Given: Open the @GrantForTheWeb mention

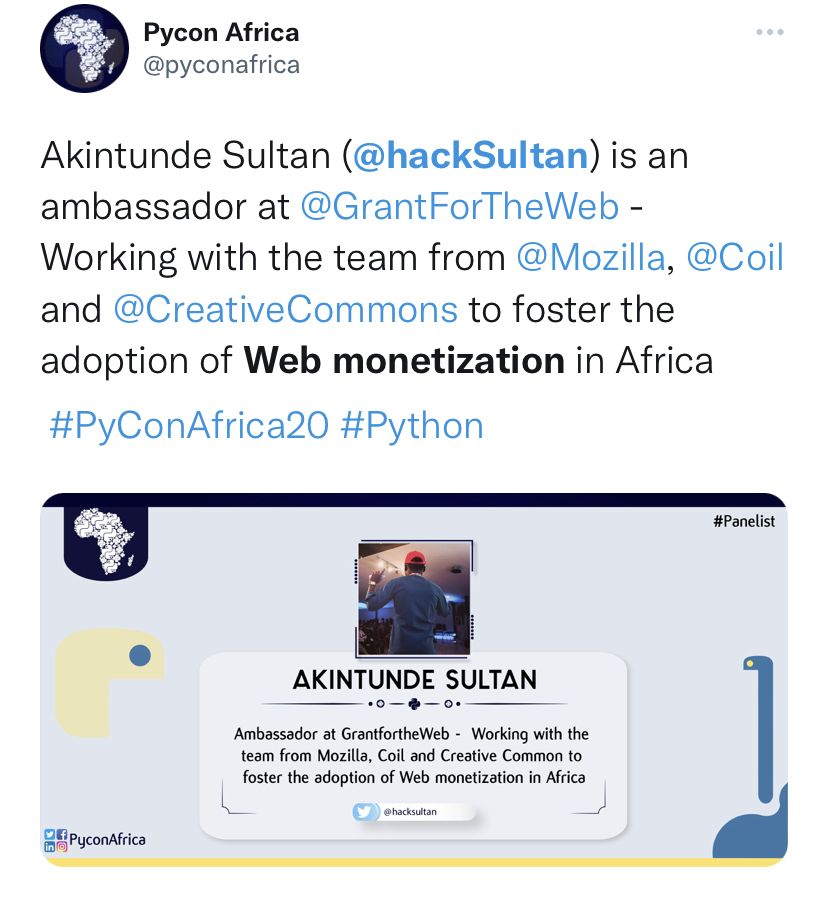Looking at the screenshot, I should pyautogui.click(x=460, y=207).
